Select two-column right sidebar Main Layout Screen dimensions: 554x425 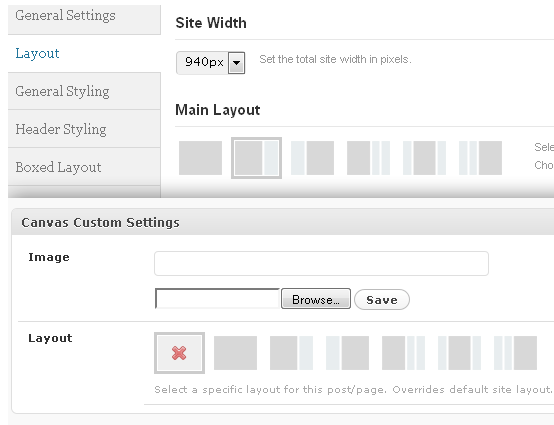[x=257, y=158]
